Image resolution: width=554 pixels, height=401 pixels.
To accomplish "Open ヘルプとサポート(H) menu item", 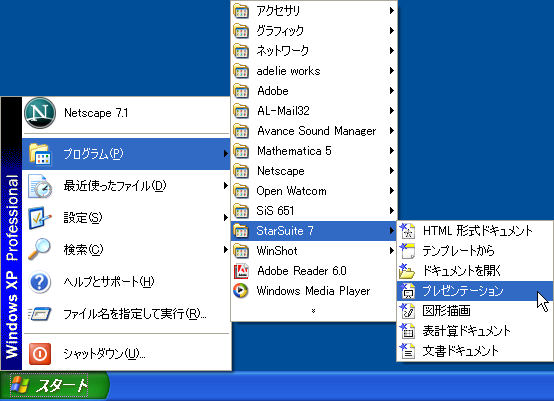I will coord(126,282).
